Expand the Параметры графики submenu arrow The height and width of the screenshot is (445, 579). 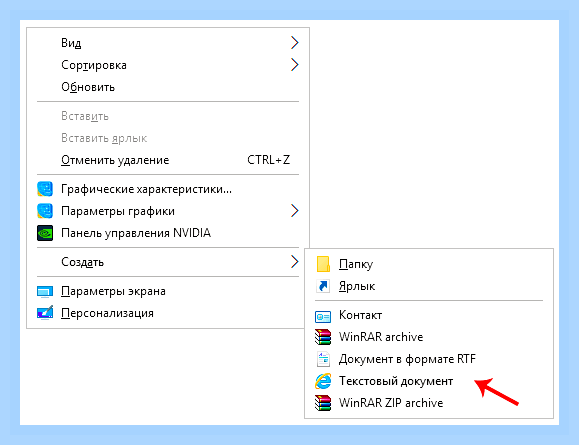click(x=294, y=211)
